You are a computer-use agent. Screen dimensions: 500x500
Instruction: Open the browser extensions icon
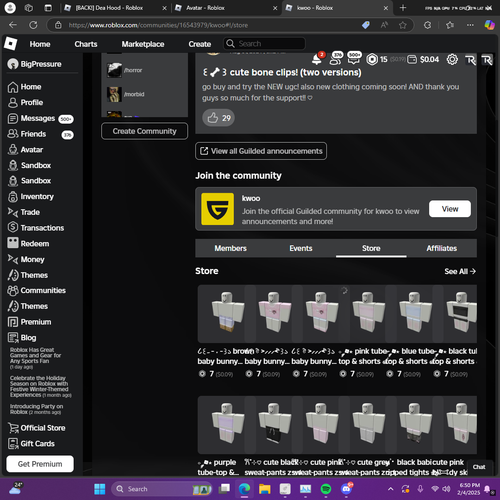428,25
